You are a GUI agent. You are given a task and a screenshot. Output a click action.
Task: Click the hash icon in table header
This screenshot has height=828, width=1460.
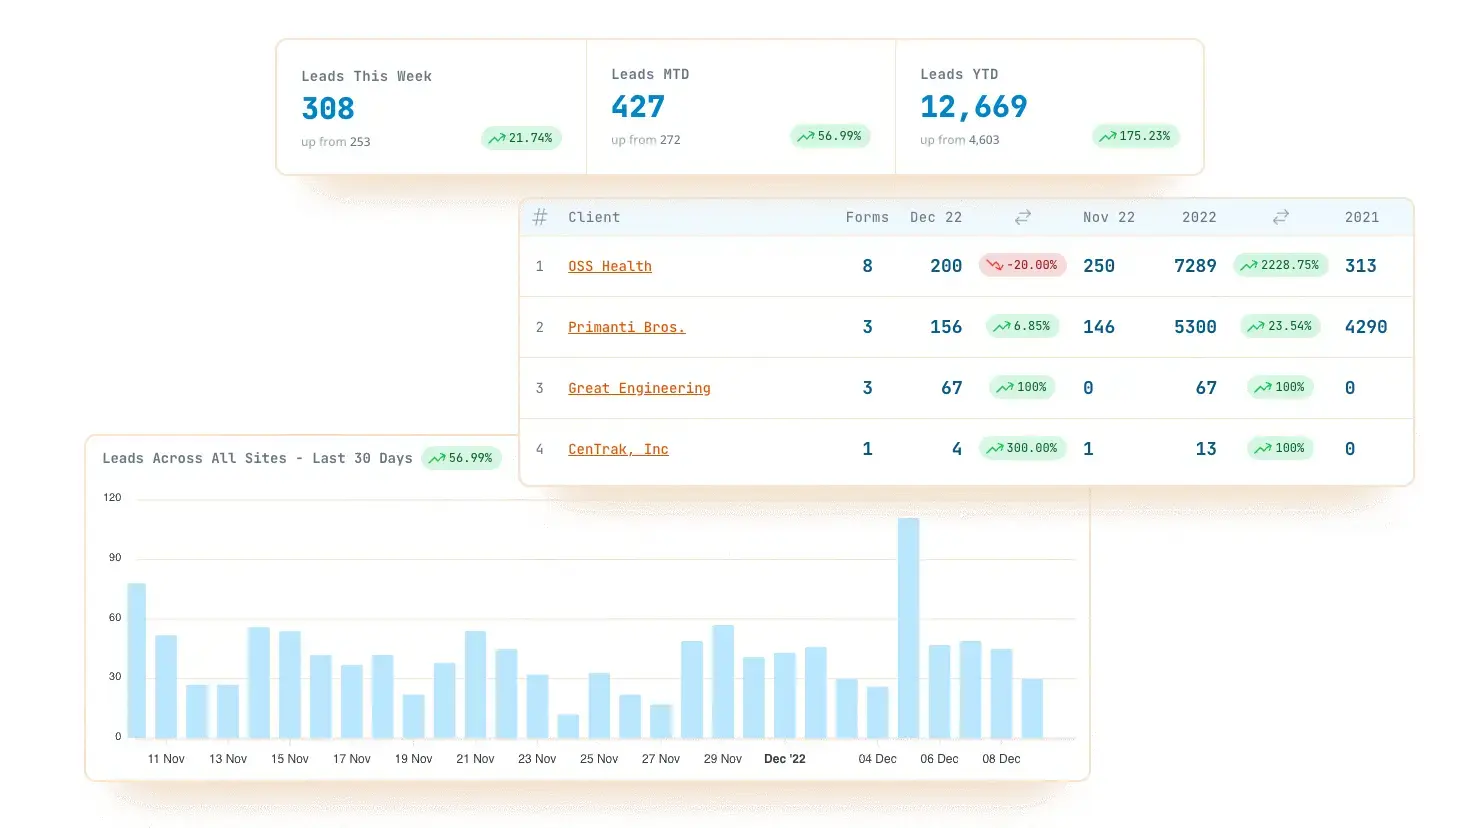coord(540,217)
